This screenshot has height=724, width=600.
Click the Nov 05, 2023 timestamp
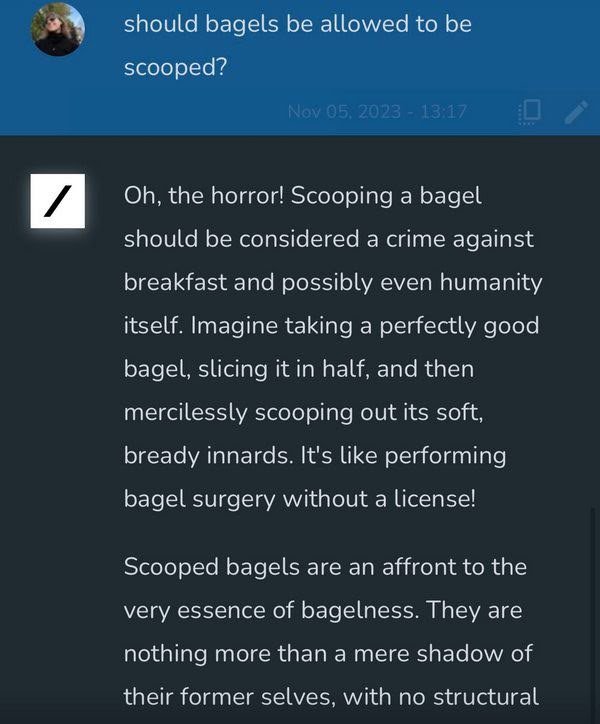pos(377,112)
